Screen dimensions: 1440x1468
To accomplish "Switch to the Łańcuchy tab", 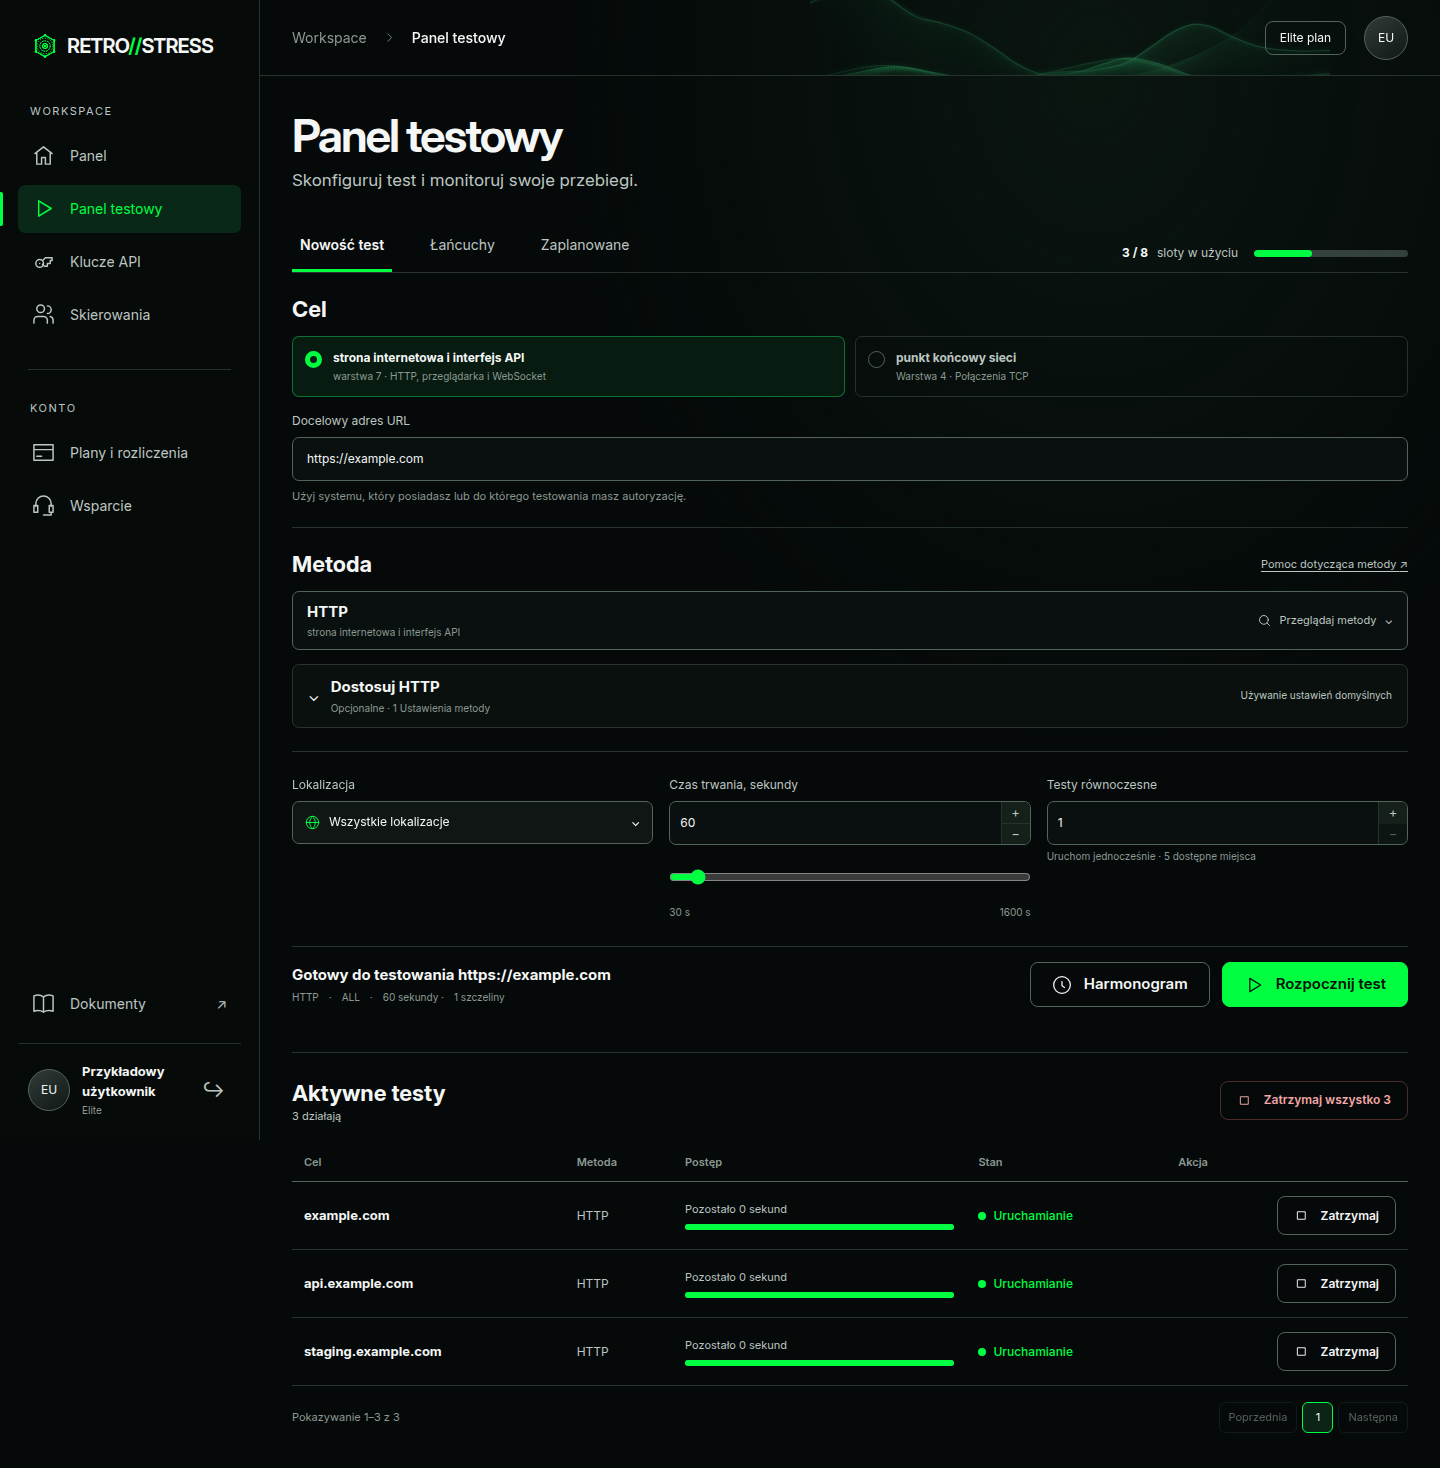I will pos(462,246).
